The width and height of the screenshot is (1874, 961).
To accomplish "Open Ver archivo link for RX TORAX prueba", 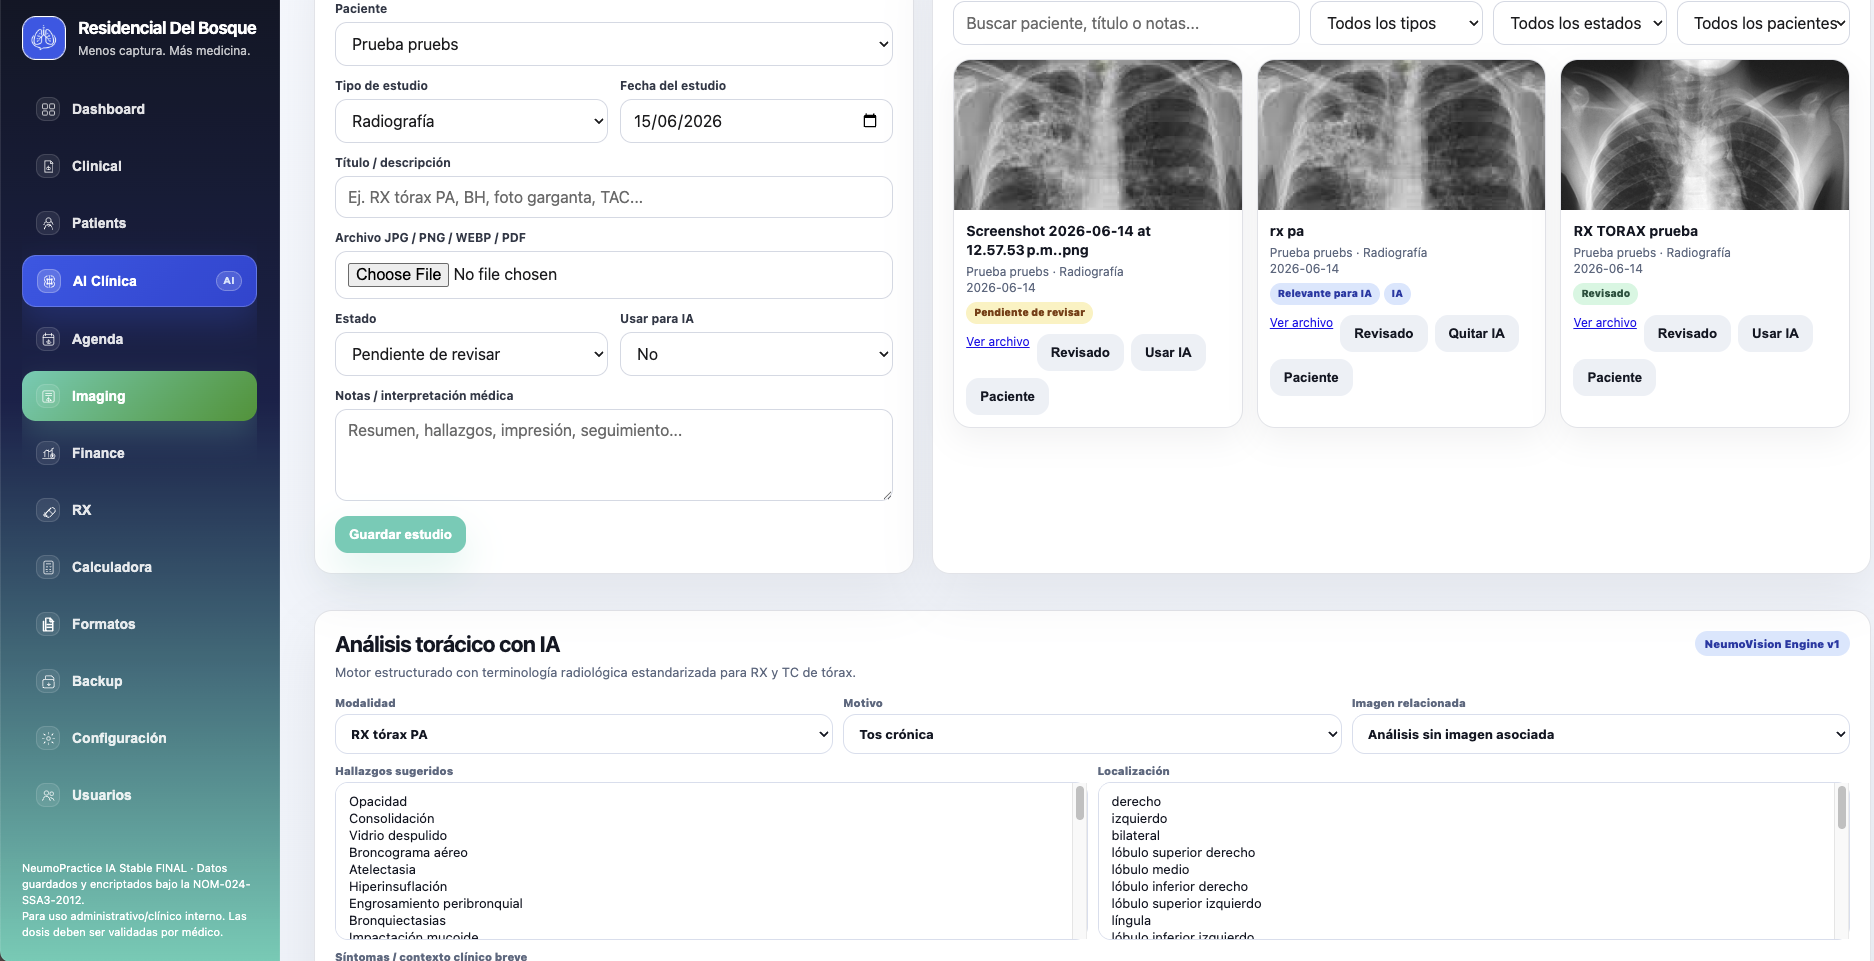I will 1605,323.
